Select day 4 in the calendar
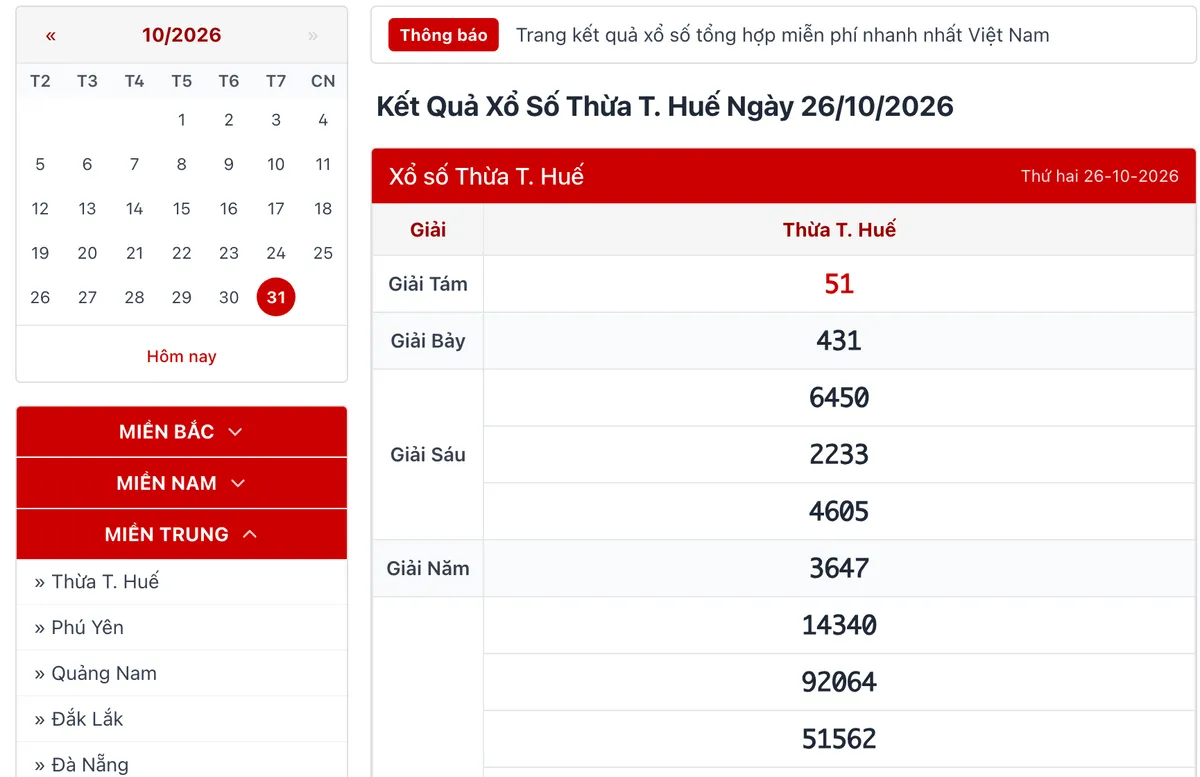 [323, 120]
